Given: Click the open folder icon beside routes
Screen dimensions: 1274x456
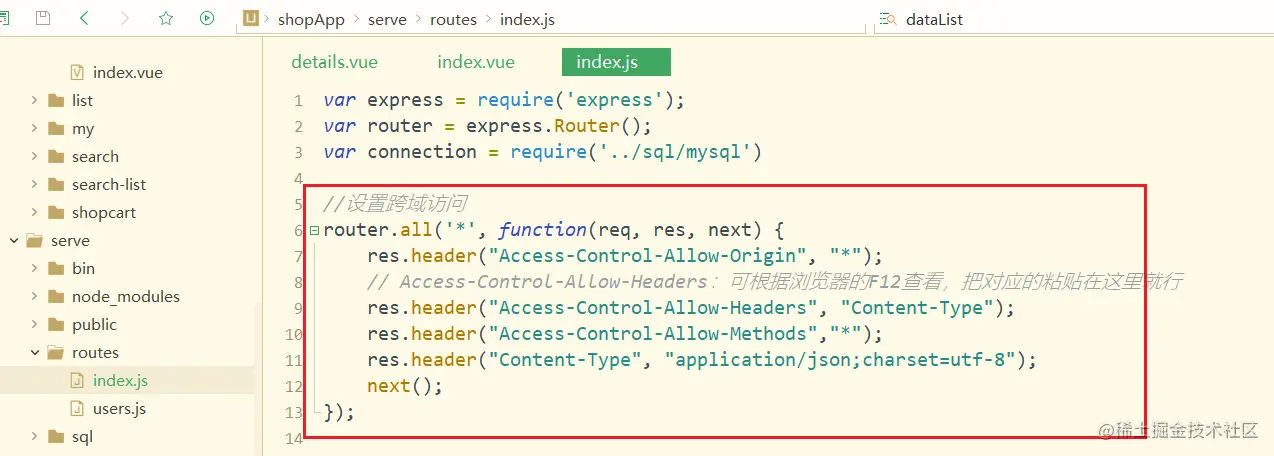Looking at the screenshot, I should pos(55,352).
